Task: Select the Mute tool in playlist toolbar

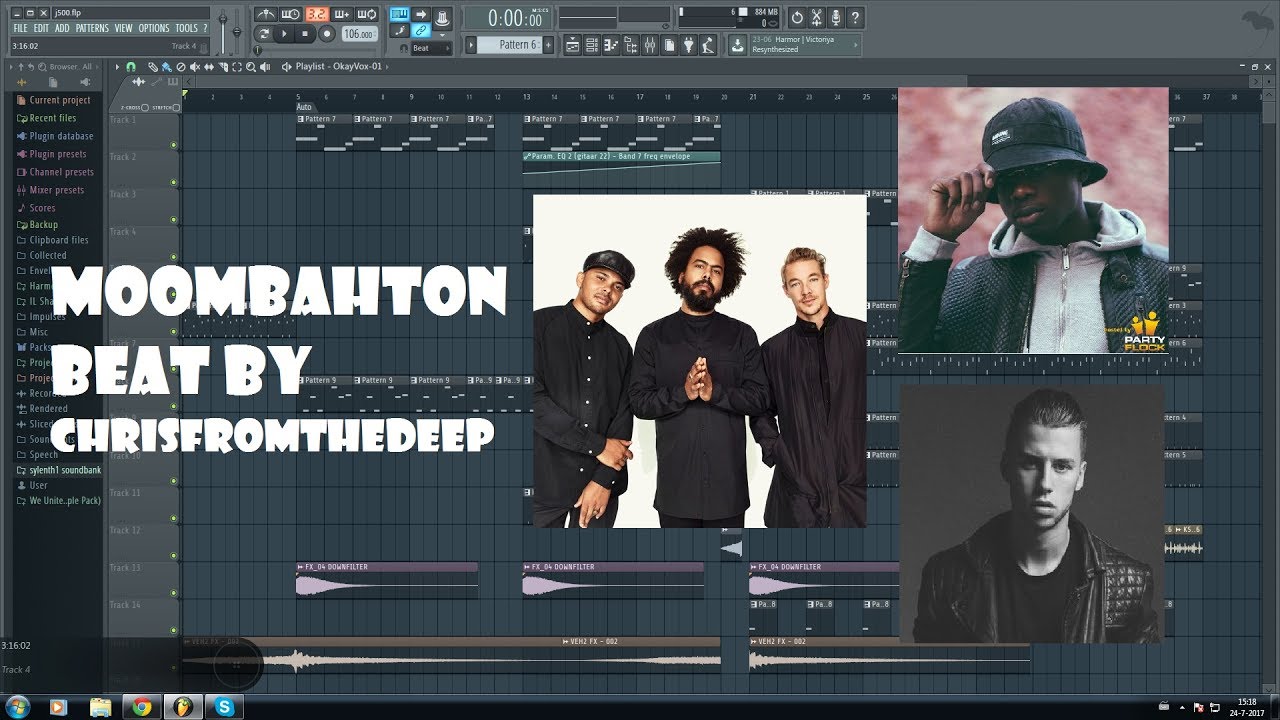Action: point(194,67)
